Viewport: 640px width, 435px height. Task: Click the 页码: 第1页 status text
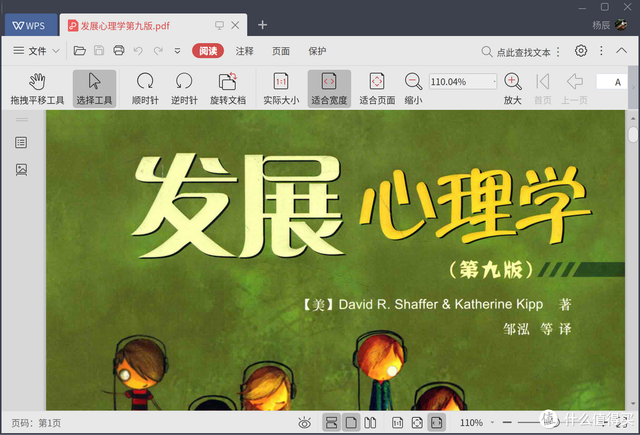point(36,423)
